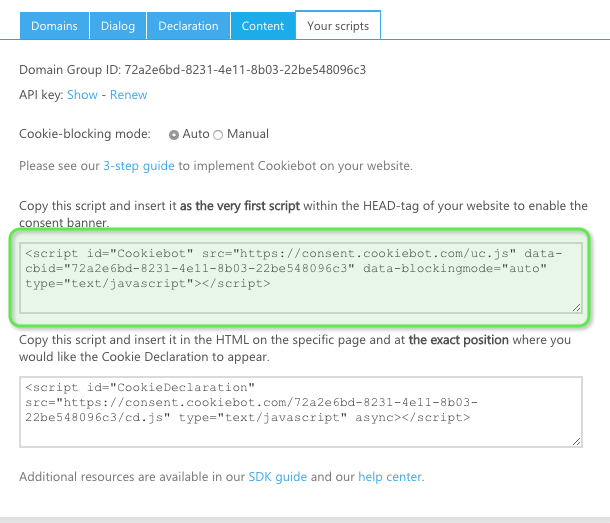Screen dimensions: 610x523
Task: Click the Your scripts tab
Action: [338, 26]
